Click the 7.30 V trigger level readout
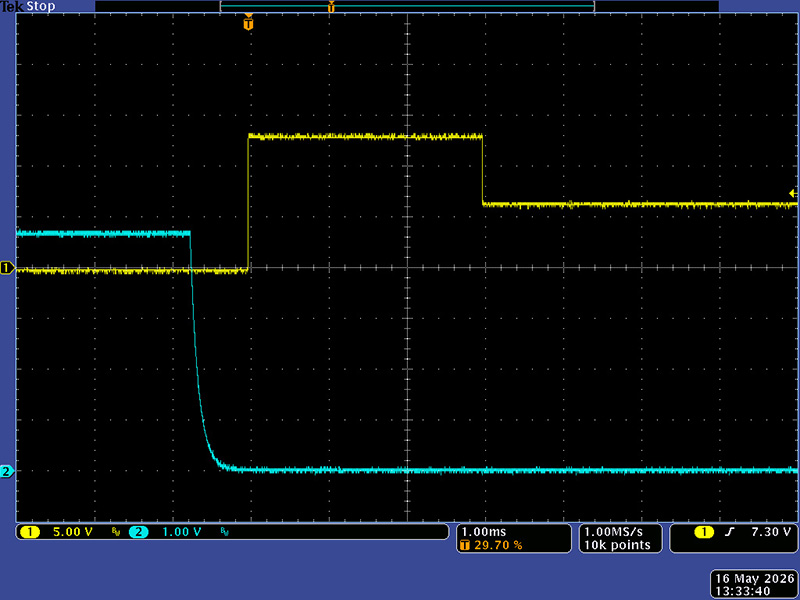The width and height of the screenshot is (800, 600). click(770, 532)
